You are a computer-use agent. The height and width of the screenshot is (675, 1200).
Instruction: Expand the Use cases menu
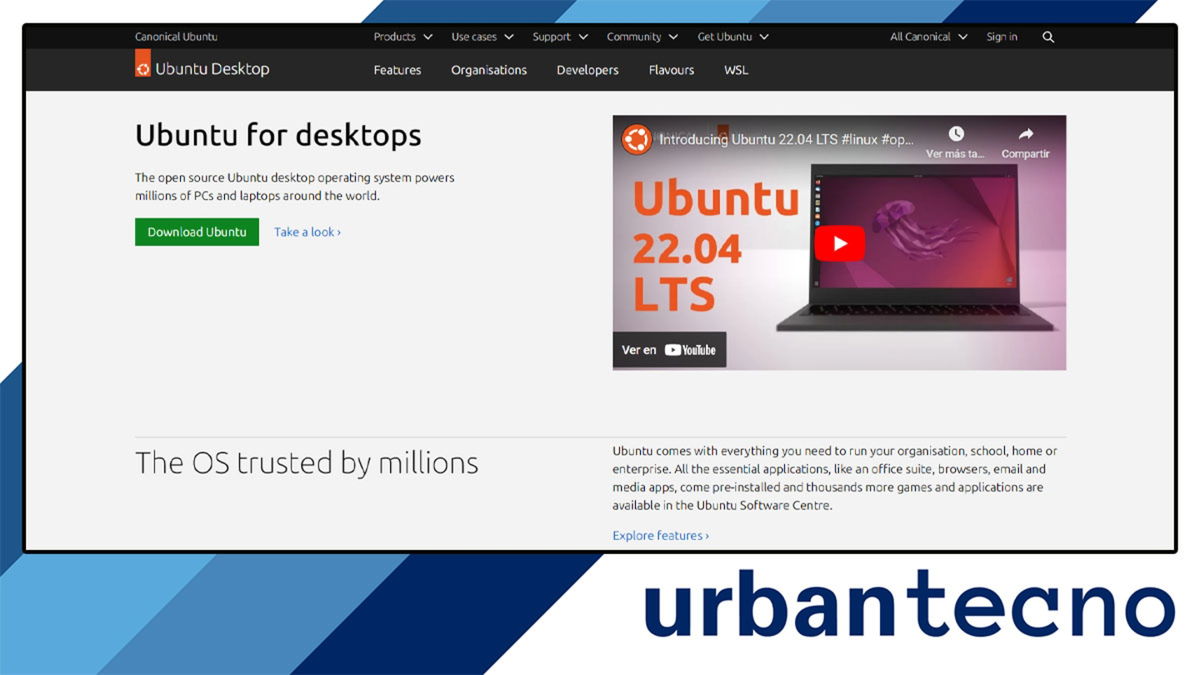(x=482, y=37)
